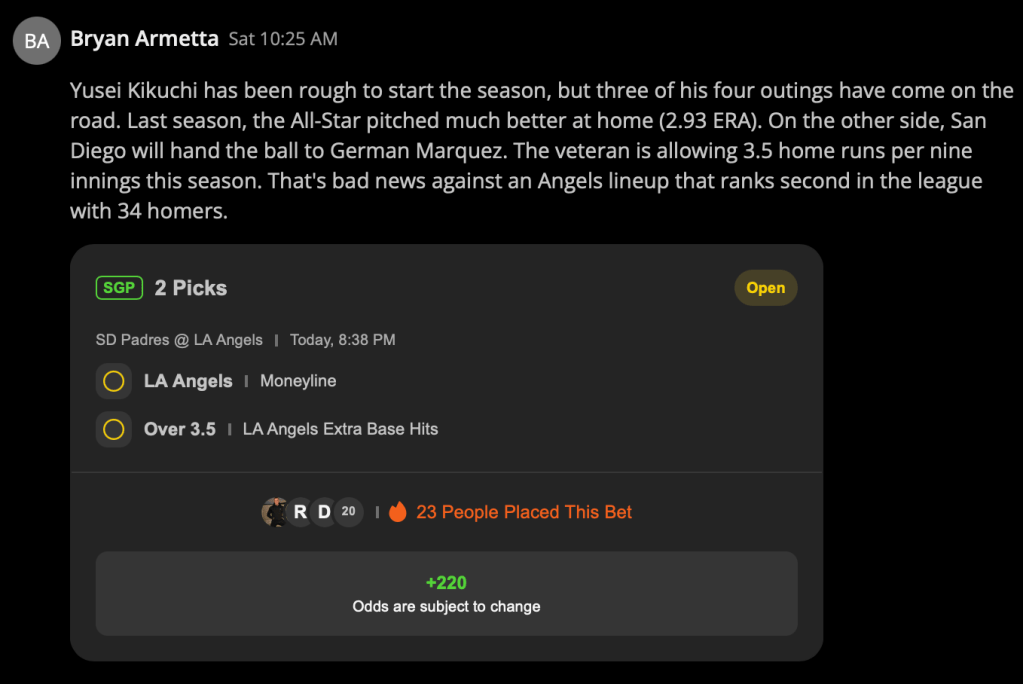Click LA Angels Extra Base Hits label

[341, 429]
